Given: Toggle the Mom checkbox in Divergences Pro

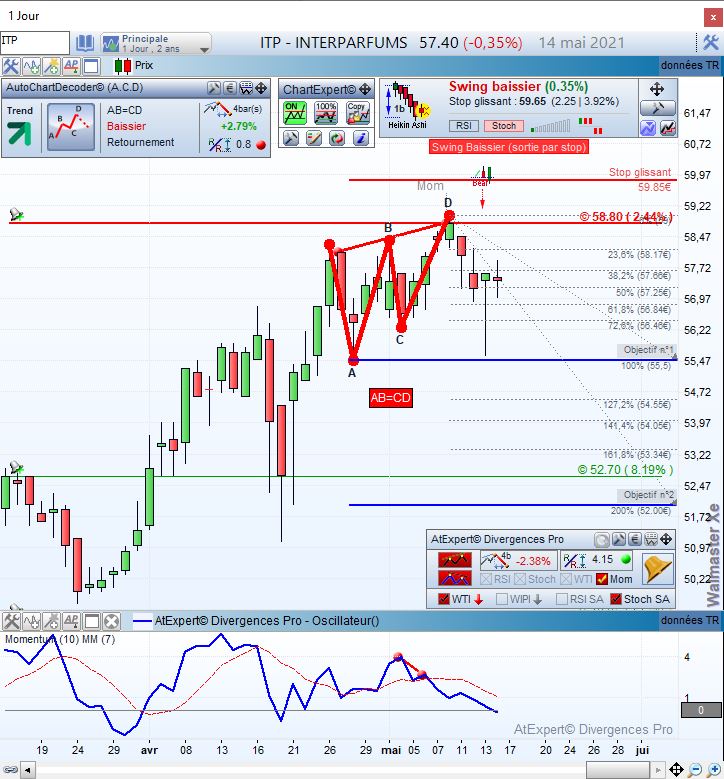Looking at the screenshot, I should pos(602,579).
